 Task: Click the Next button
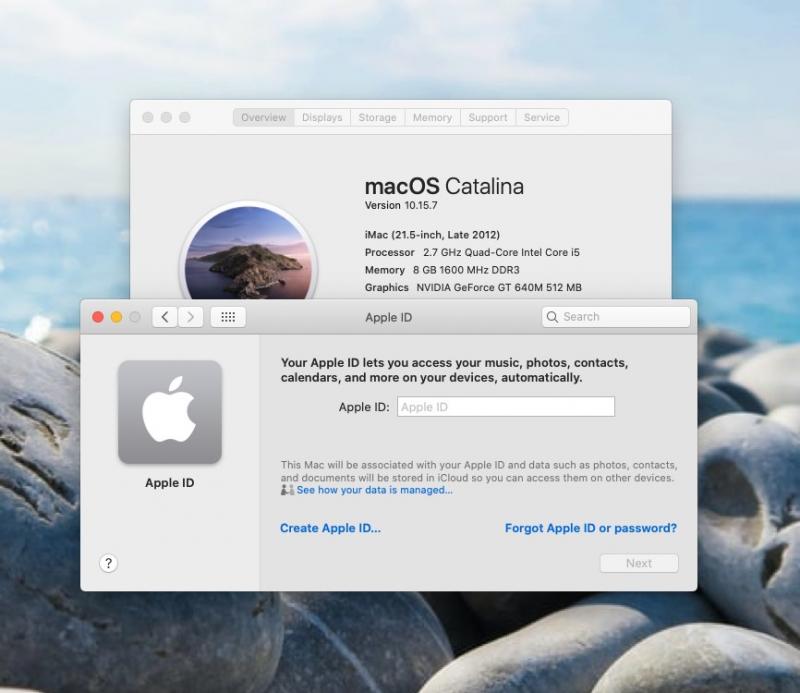(x=639, y=563)
